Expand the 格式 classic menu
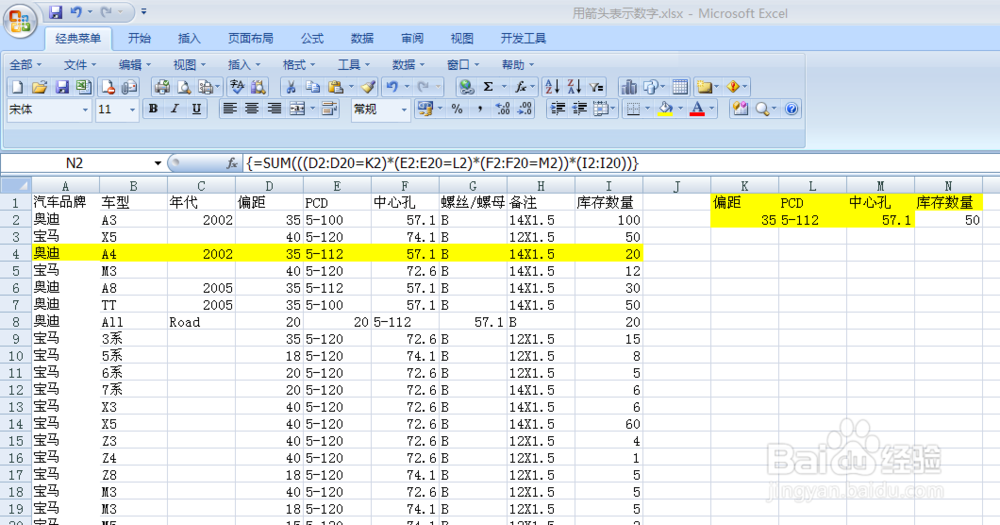The height and width of the screenshot is (525, 1000). click(299, 64)
